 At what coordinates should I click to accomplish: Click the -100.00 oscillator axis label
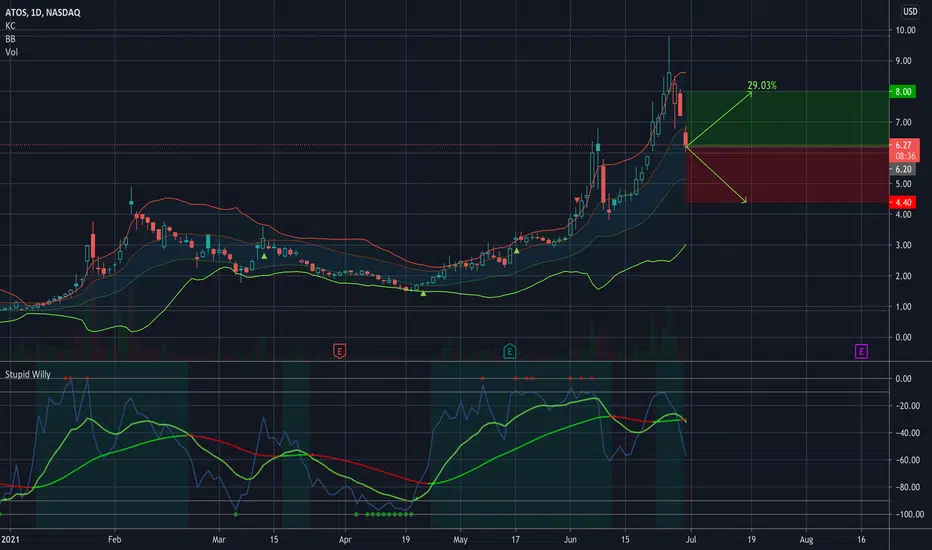click(x=909, y=514)
